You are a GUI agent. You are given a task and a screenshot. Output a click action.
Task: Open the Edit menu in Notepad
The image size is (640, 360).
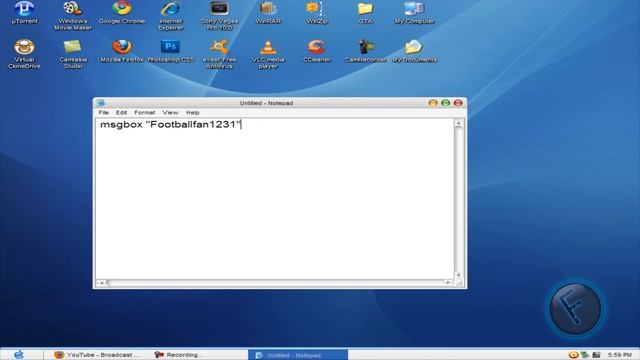click(x=121, y=112)
